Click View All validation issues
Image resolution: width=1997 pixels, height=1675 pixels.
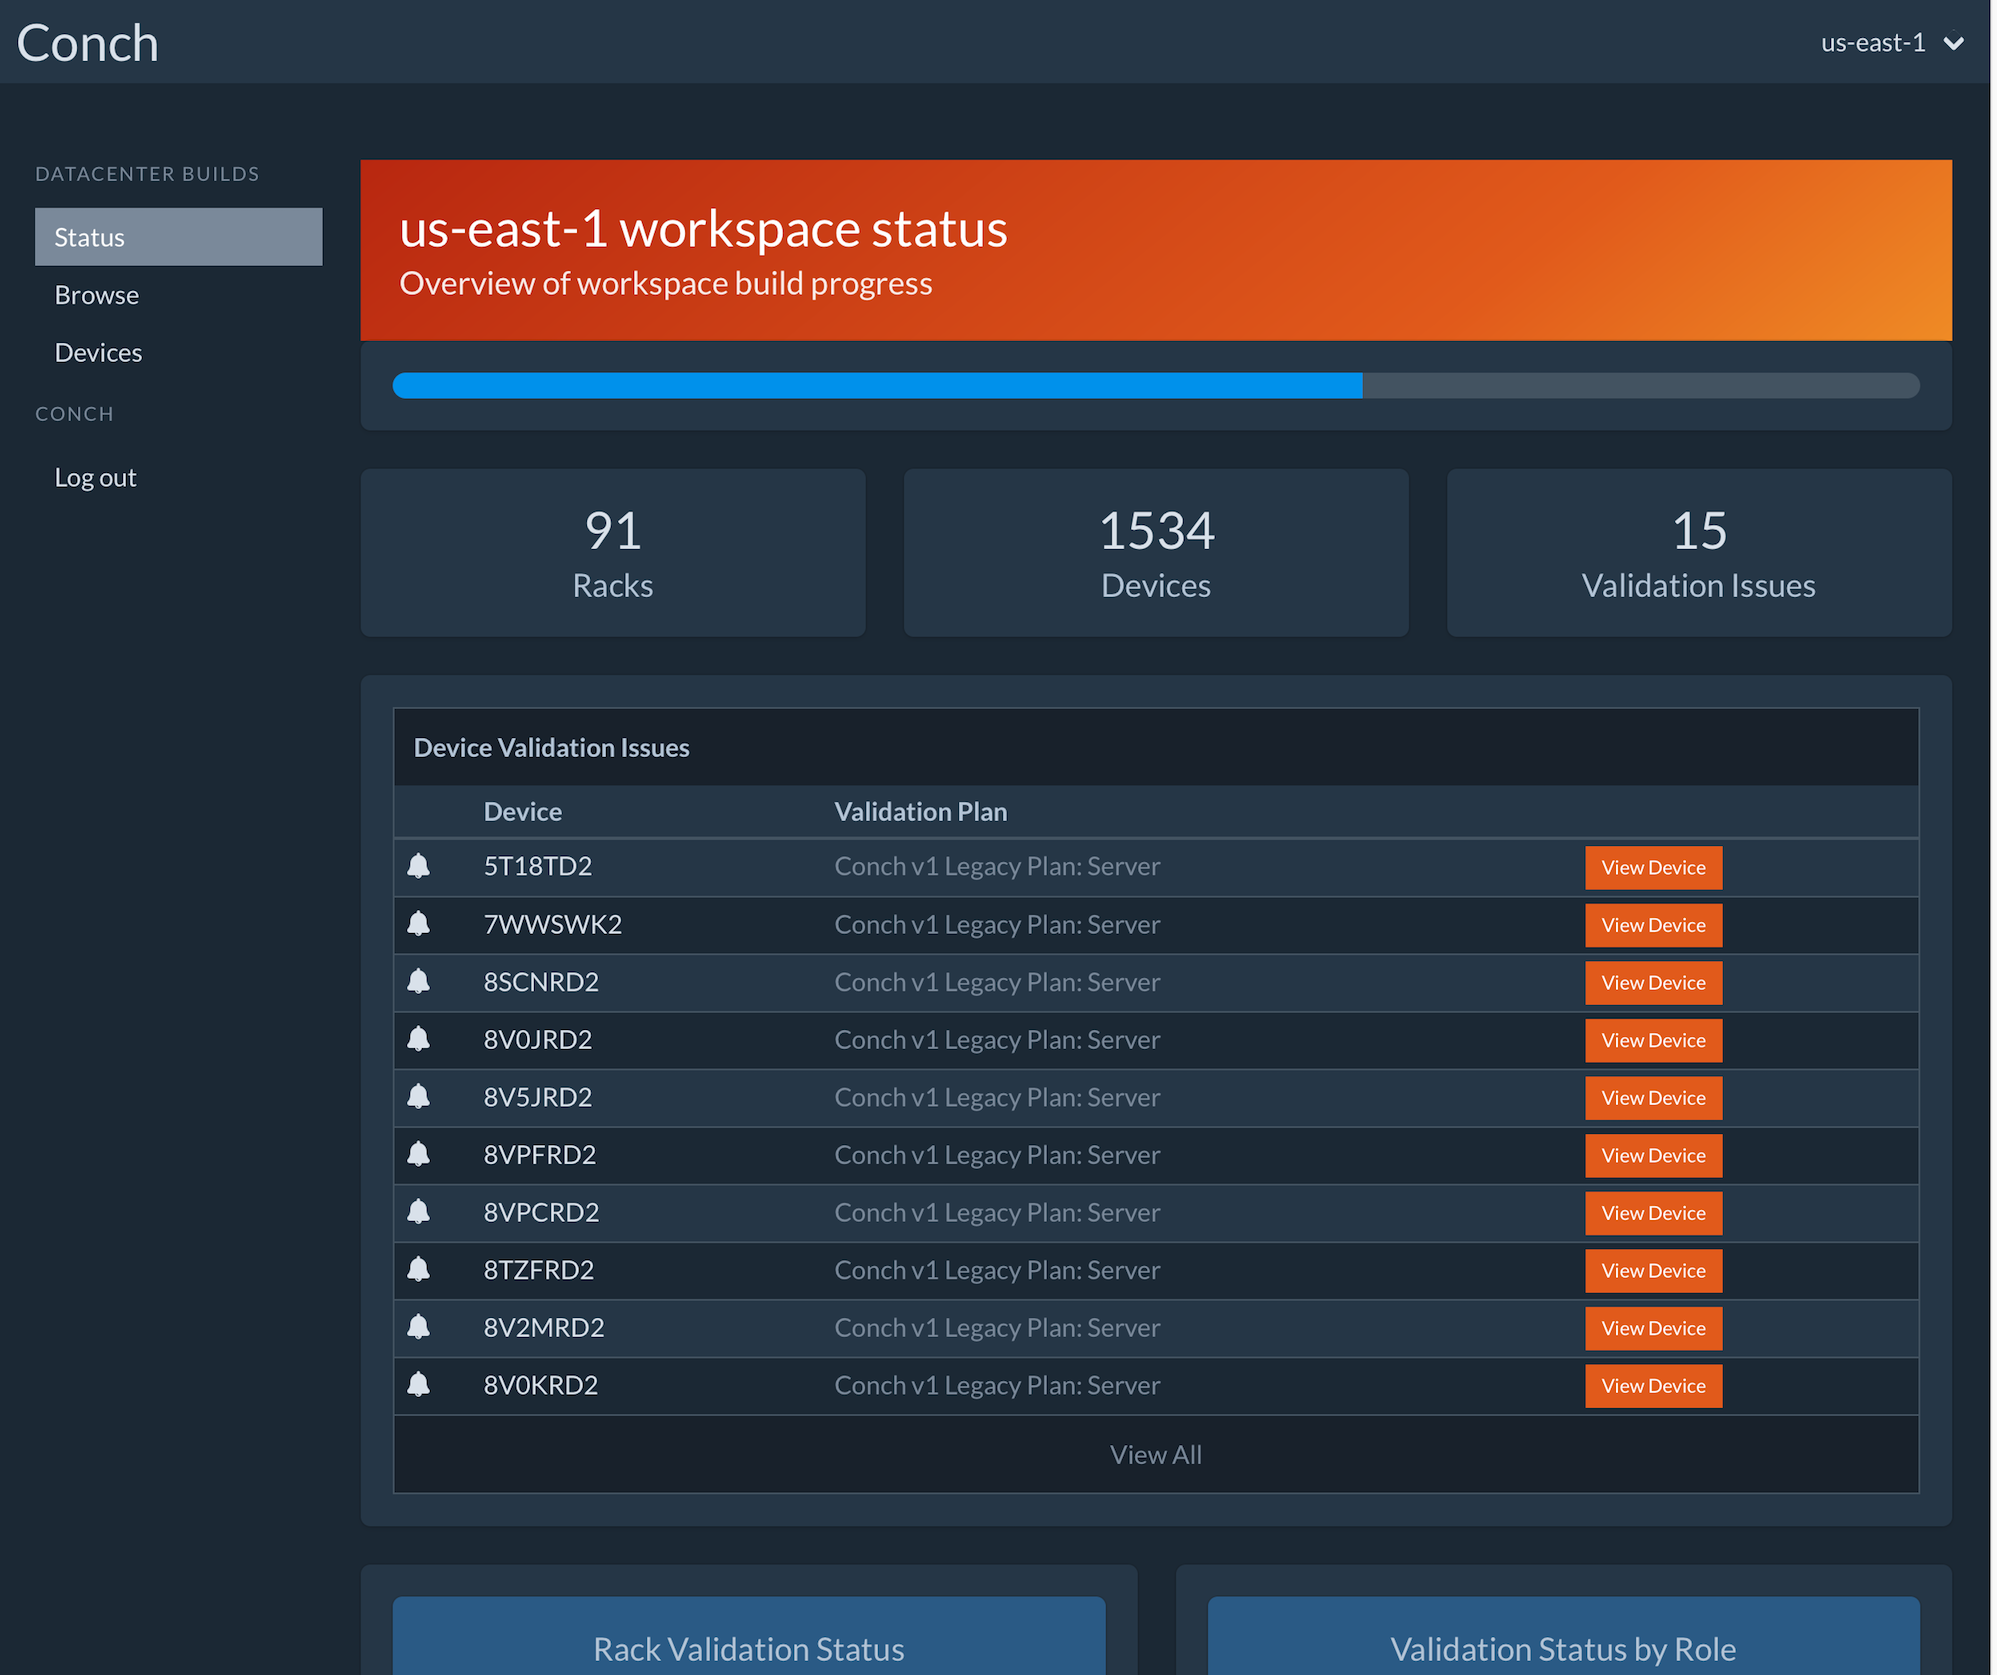[x=1155, y=1455]
